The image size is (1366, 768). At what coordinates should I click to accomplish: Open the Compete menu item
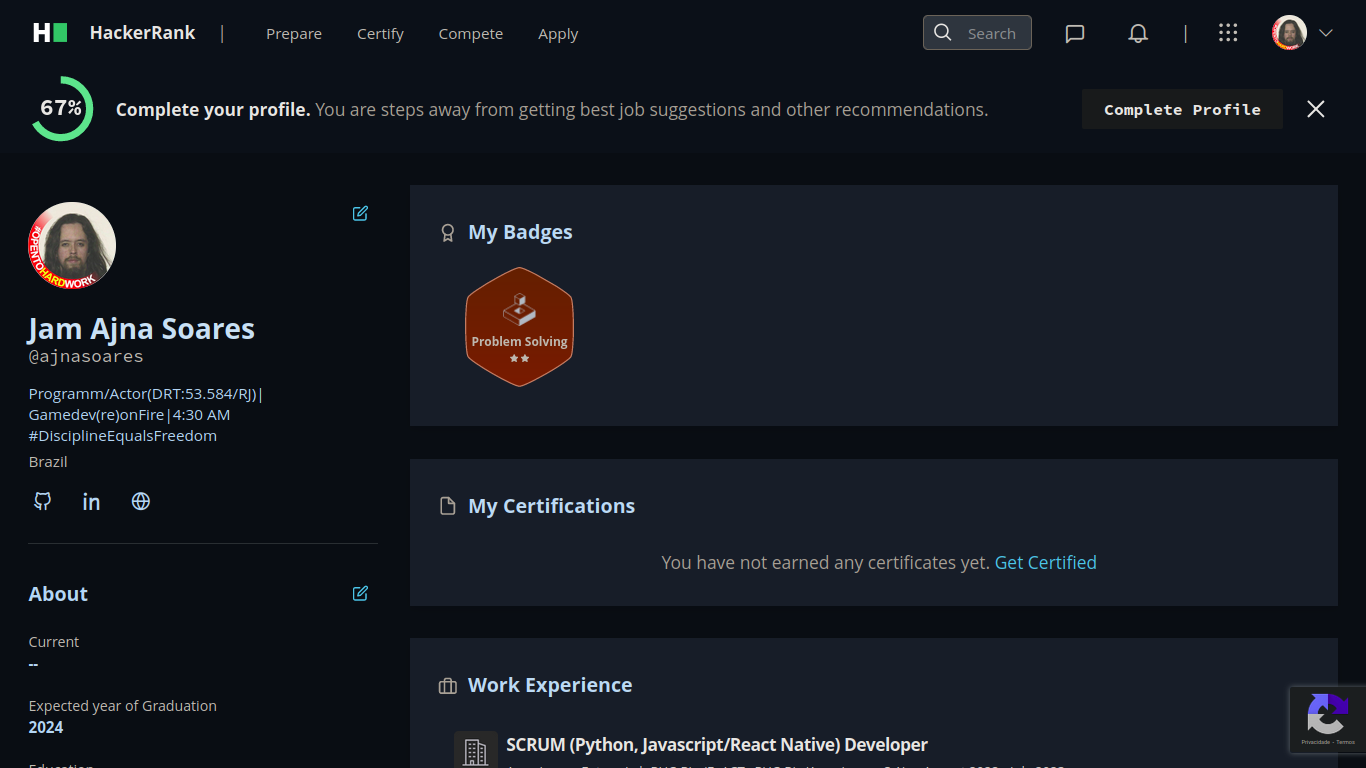(x=470, y=34)
